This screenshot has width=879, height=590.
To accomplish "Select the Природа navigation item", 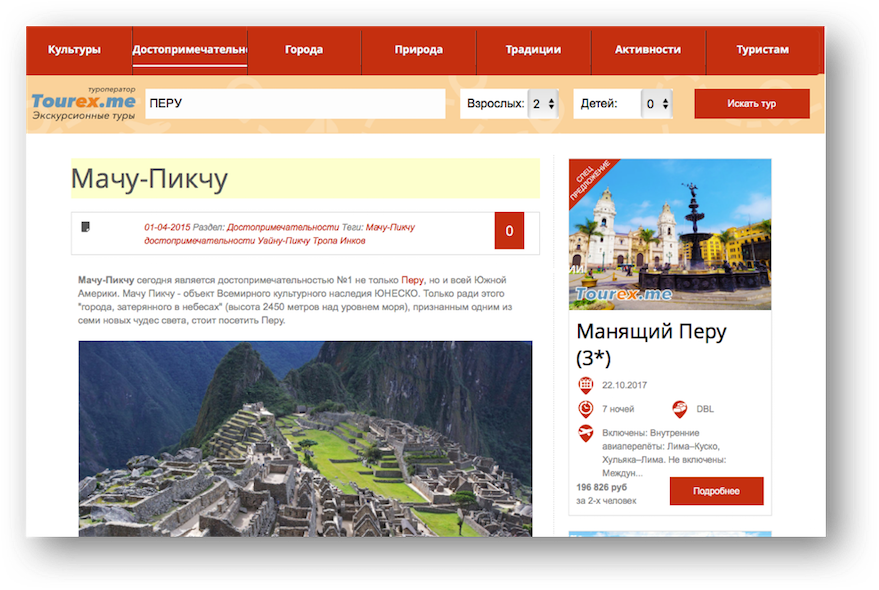I will point(419,49).
